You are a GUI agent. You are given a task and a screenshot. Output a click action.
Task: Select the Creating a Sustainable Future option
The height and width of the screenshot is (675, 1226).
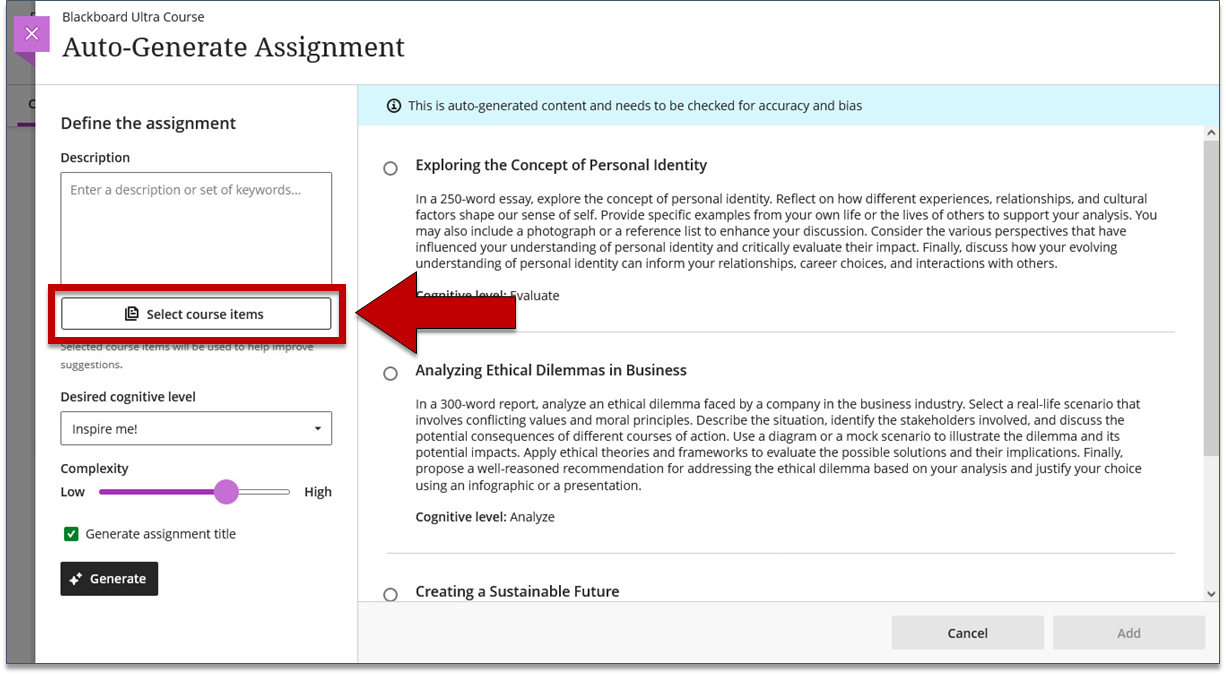(x=391, y=595)
